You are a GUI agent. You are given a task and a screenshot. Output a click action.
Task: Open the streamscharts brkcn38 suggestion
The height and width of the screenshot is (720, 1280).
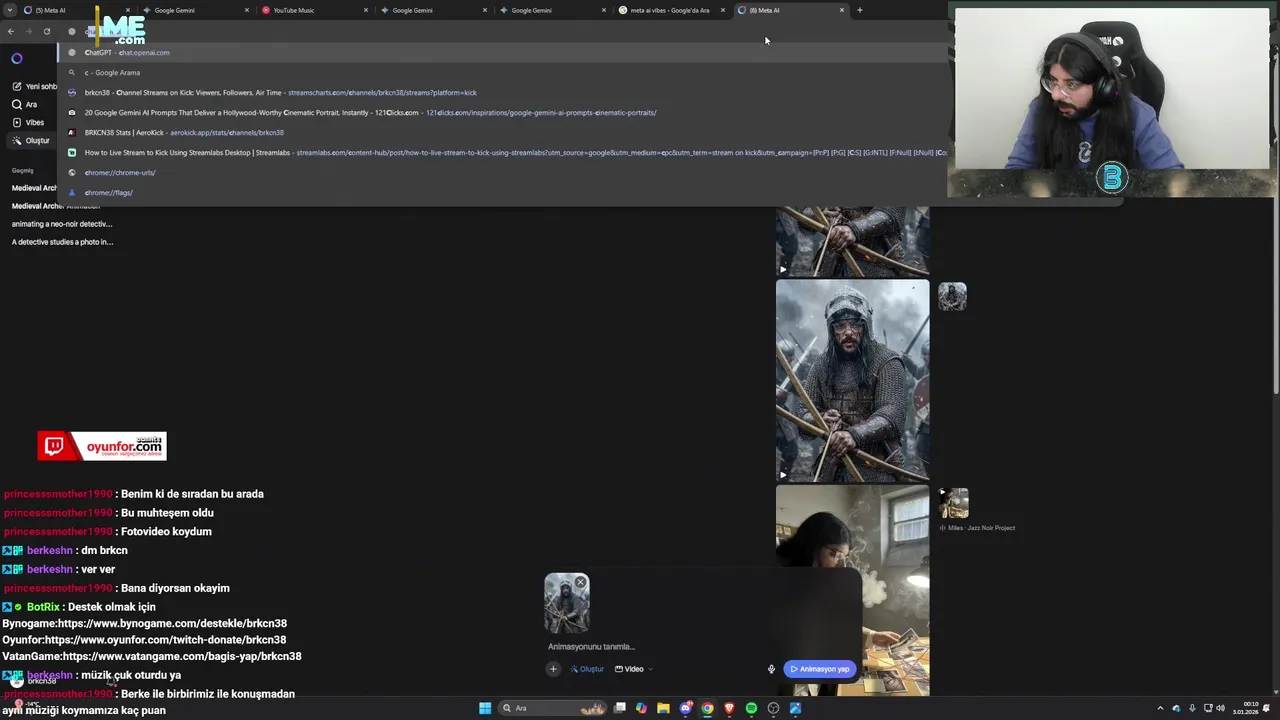click(502, 92)
